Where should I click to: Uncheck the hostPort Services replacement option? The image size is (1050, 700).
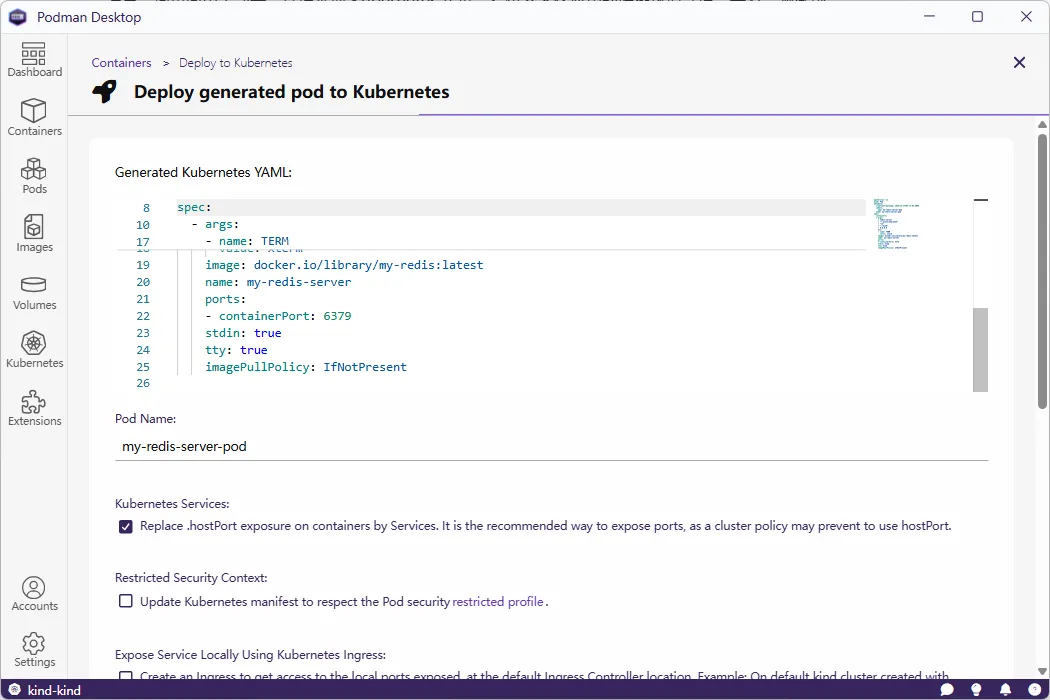tap(125, 525)
